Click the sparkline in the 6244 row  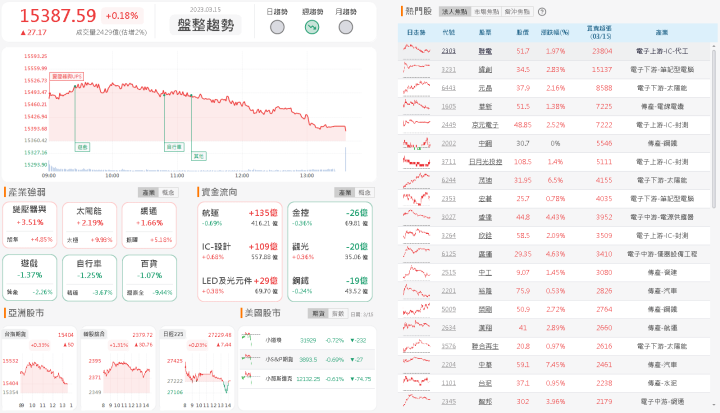[416, 180]
